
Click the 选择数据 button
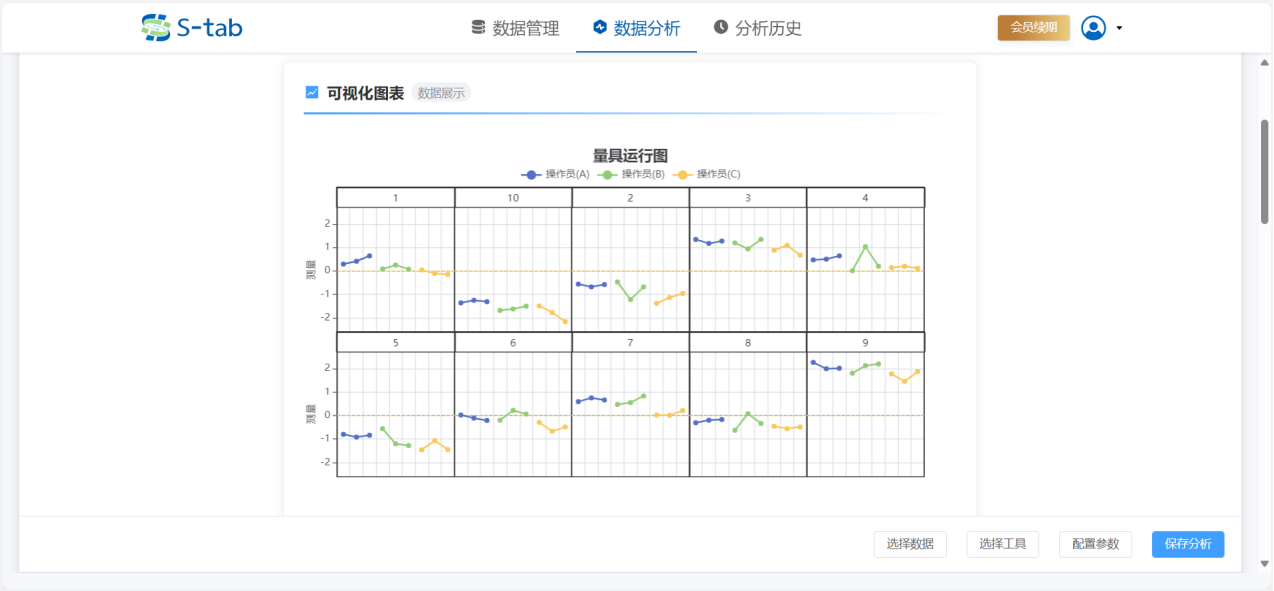point(909,544)
